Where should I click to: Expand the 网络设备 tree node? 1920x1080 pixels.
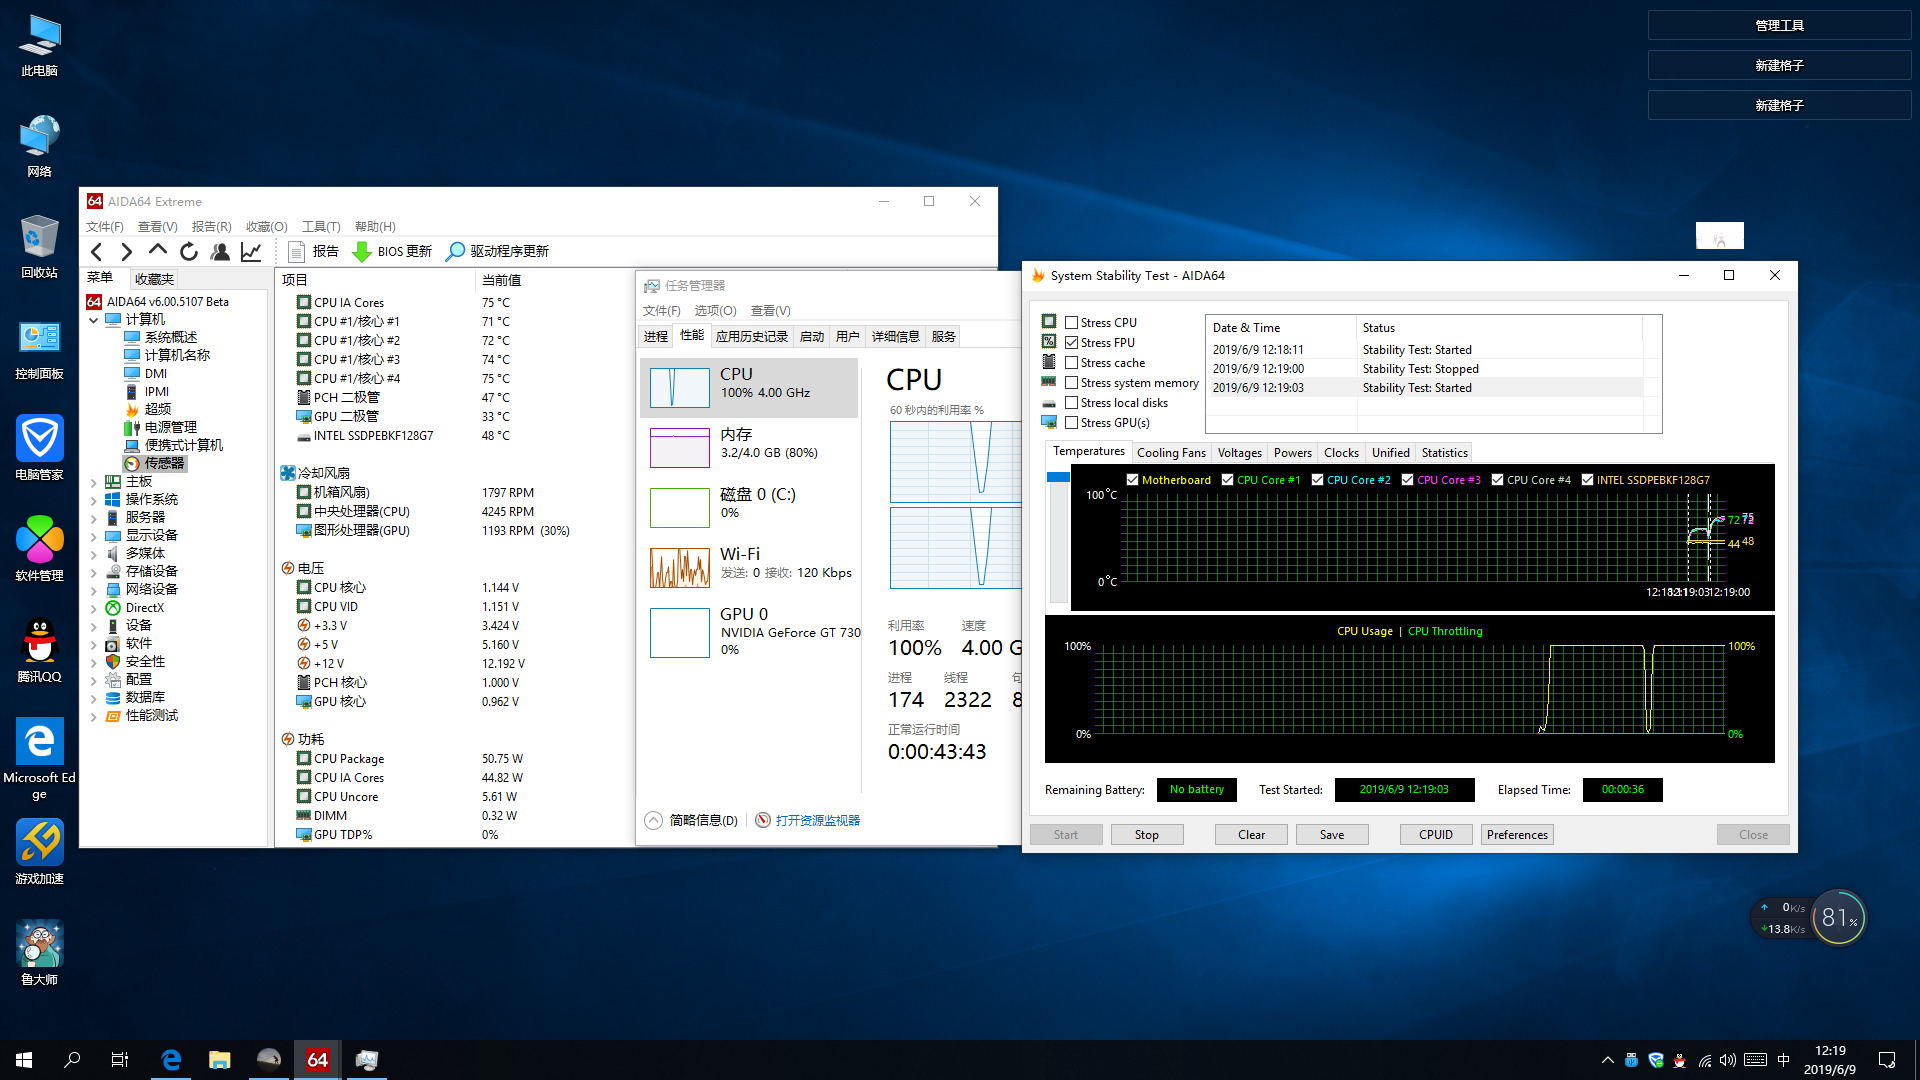click(x=94, y=590)
